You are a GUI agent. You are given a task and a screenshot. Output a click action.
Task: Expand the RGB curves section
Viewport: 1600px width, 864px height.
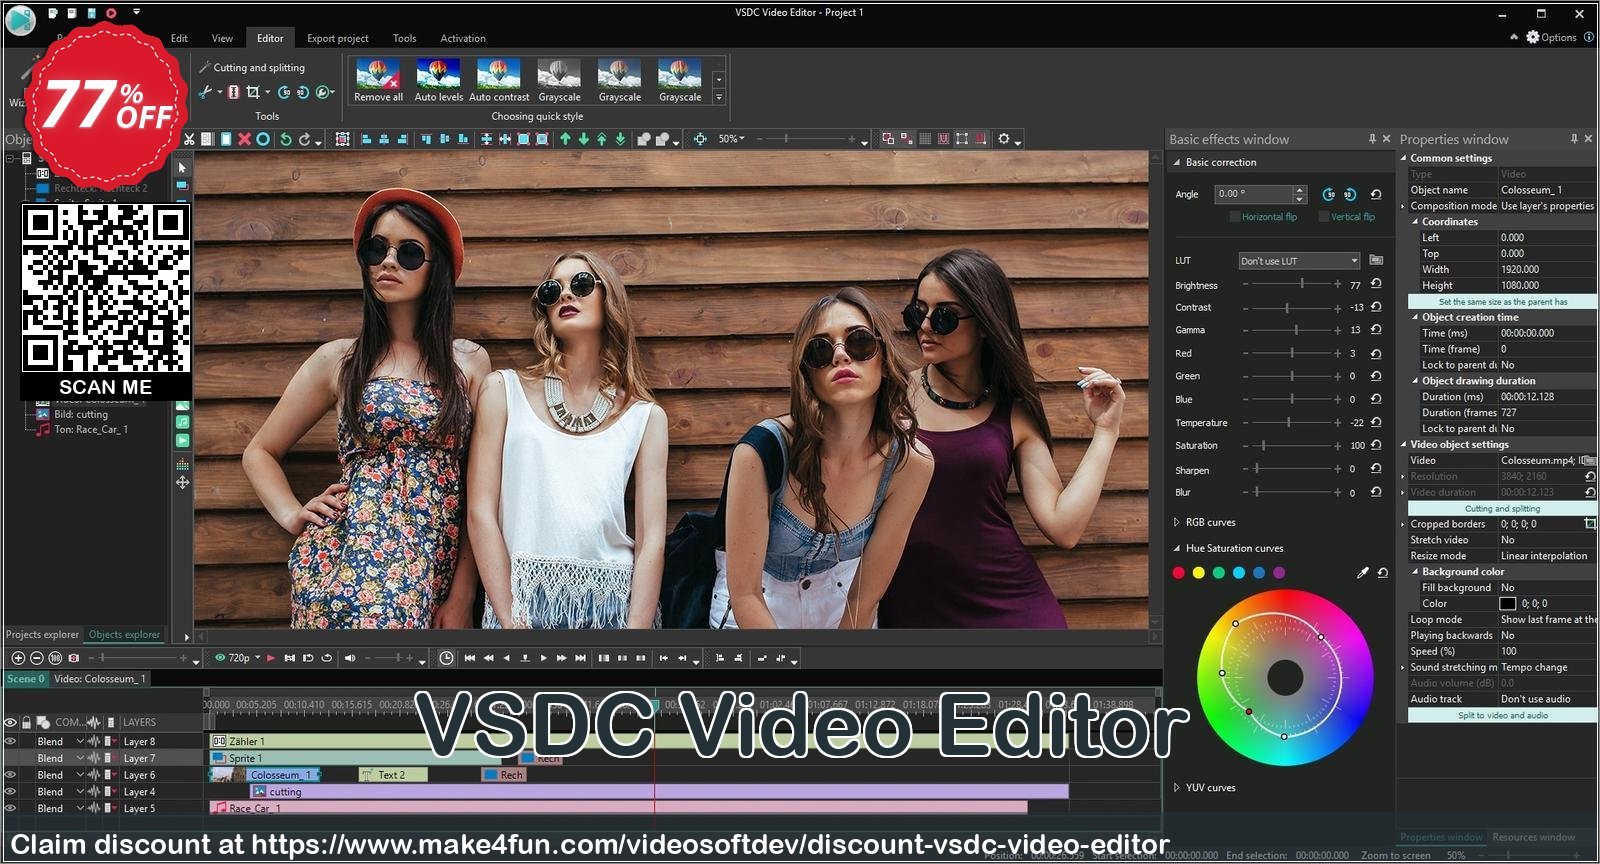click(1176, 522)
